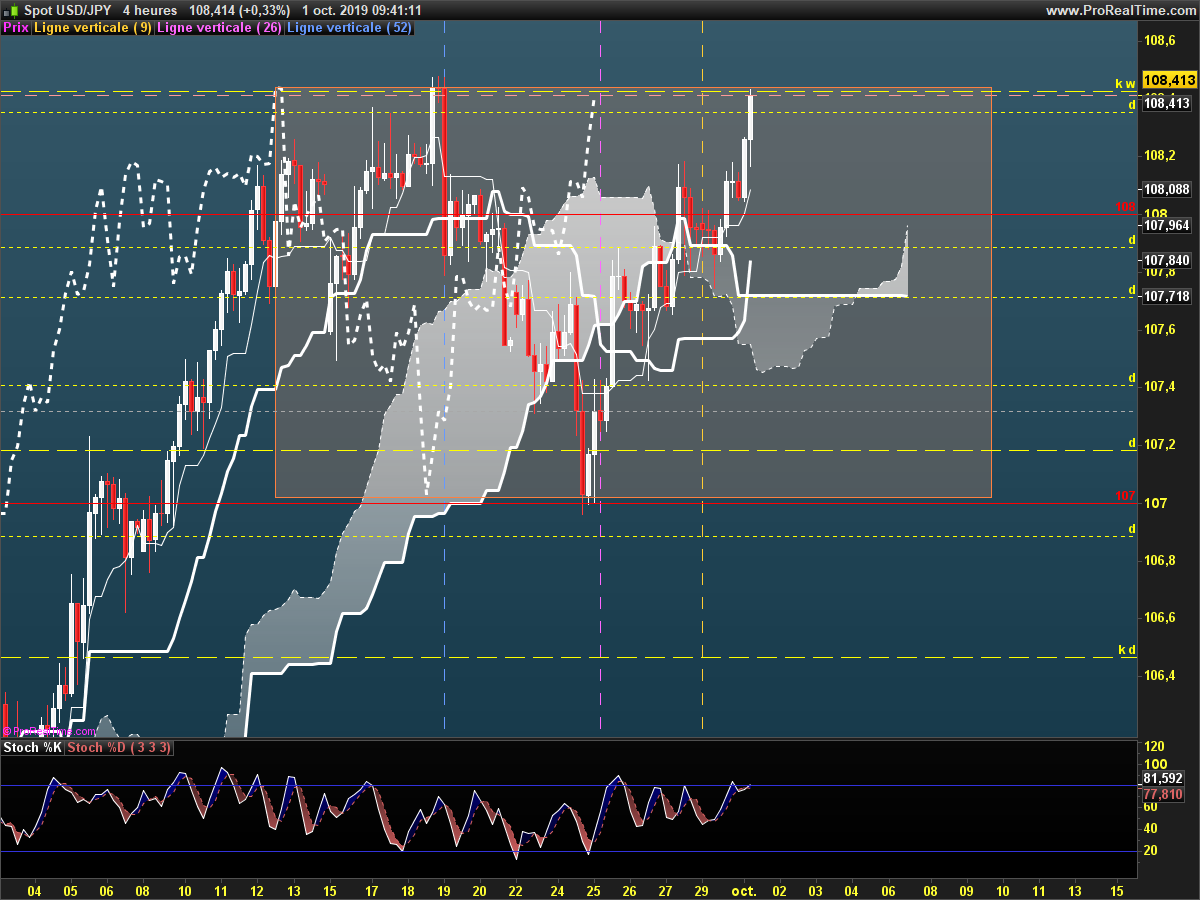
Task: Click the 108,2 price scale value
Action: [1159, 156]
